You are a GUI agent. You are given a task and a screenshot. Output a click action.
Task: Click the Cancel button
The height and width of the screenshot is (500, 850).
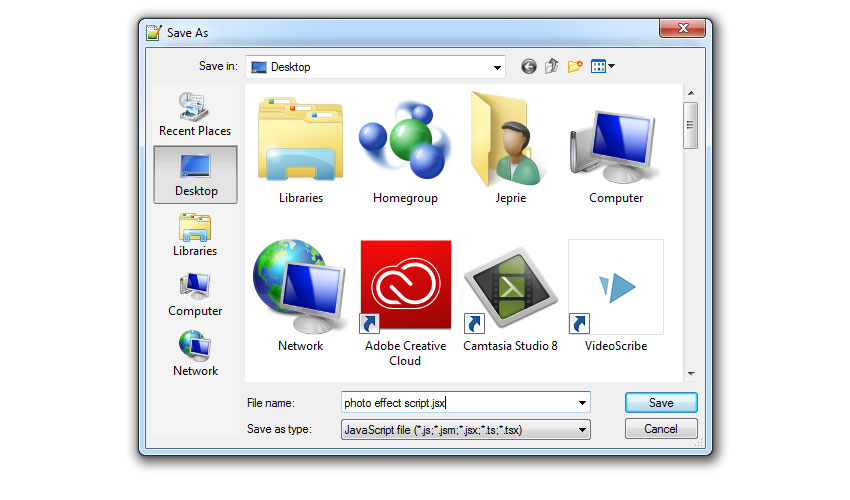[661, 429]
